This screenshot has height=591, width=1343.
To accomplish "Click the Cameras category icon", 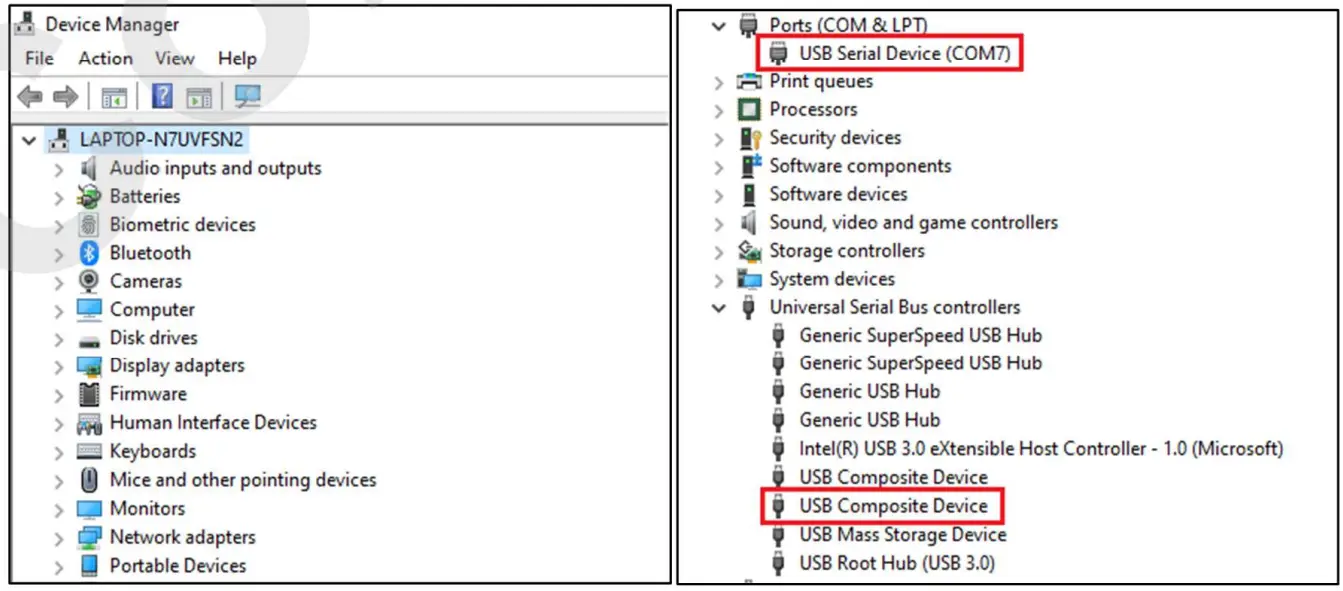I will (x=88, y=281).
